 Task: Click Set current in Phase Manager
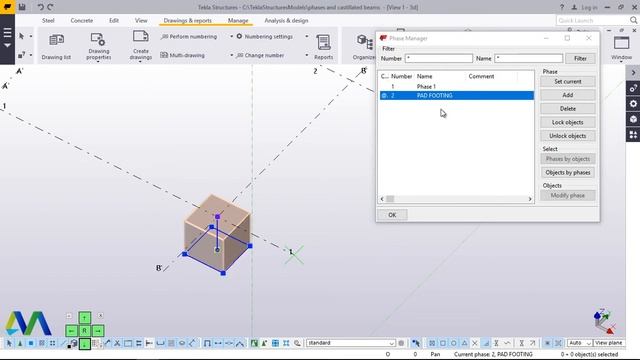pos(567,82)
